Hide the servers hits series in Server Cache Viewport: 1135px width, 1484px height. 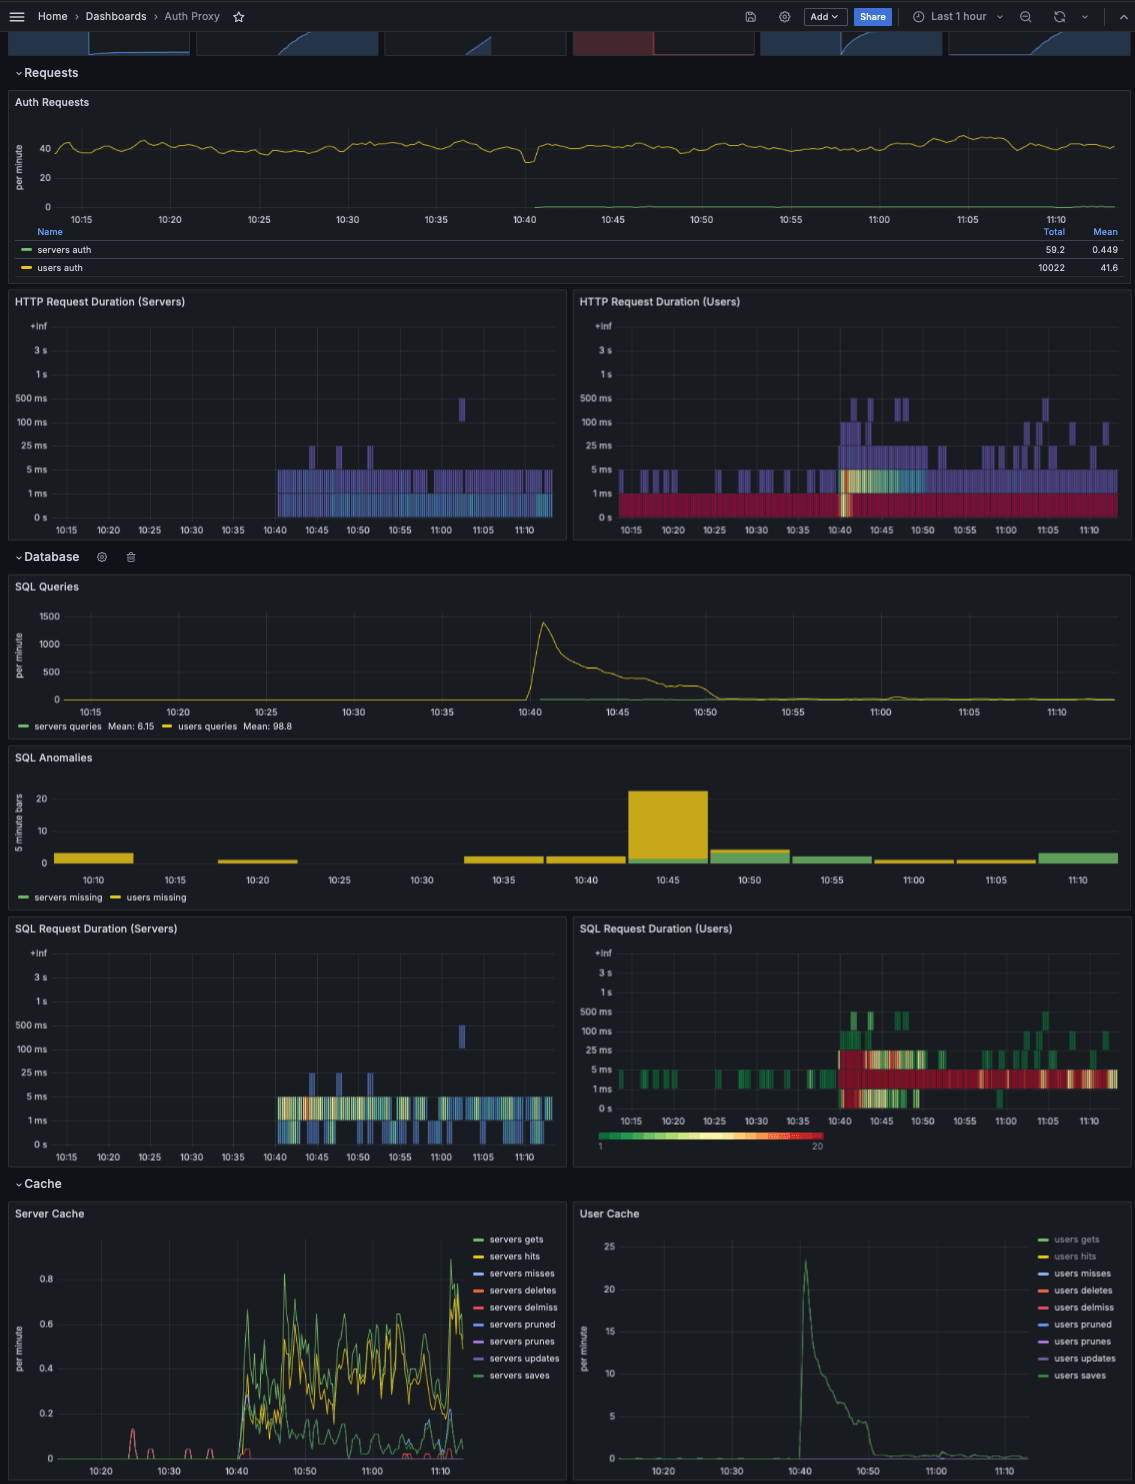pos(518,1256)
